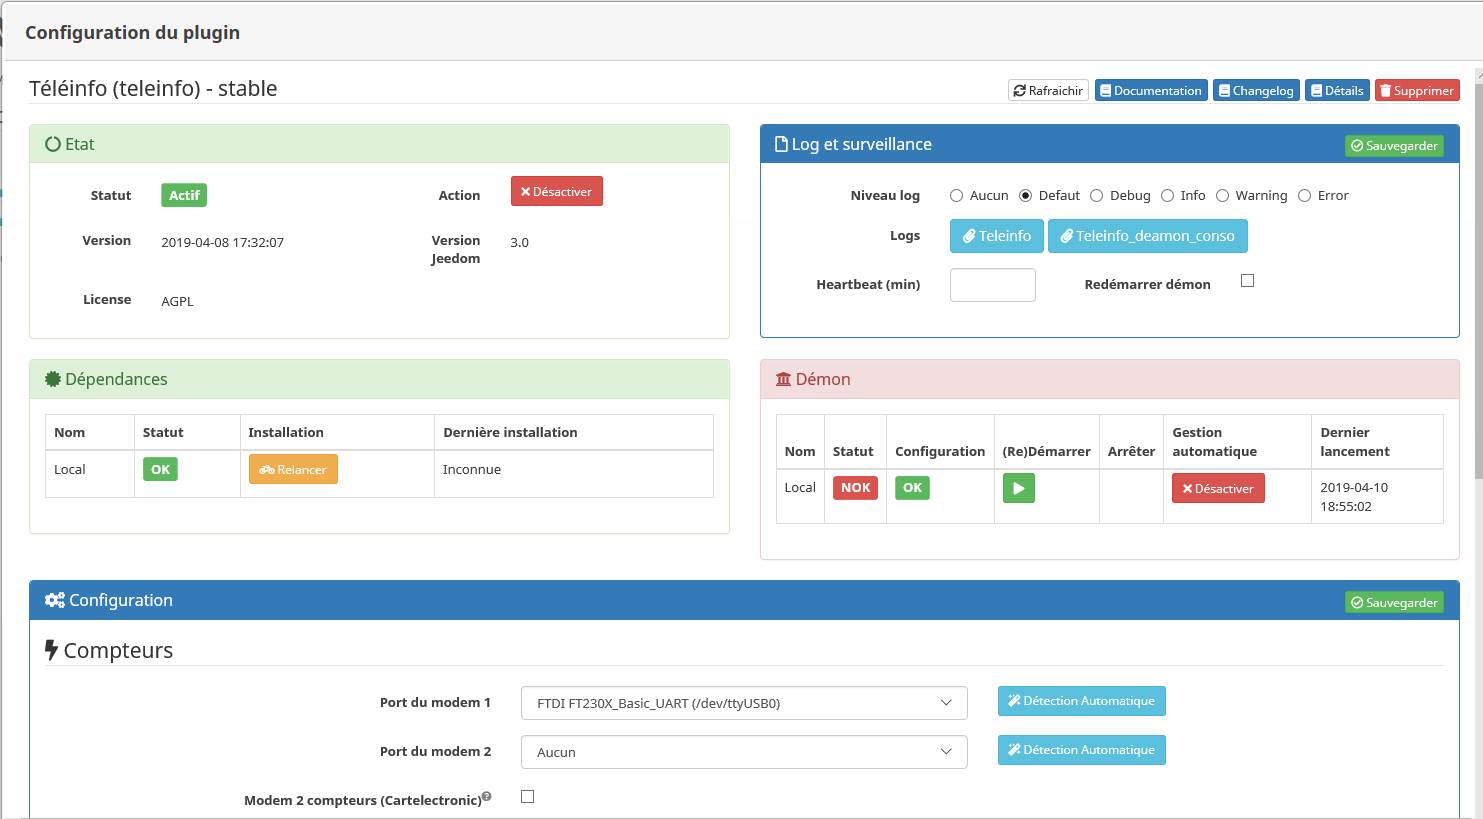This screenshot has height=819, width=1483.
Task: Select Error log level
Action: (x=1304, y=196)
